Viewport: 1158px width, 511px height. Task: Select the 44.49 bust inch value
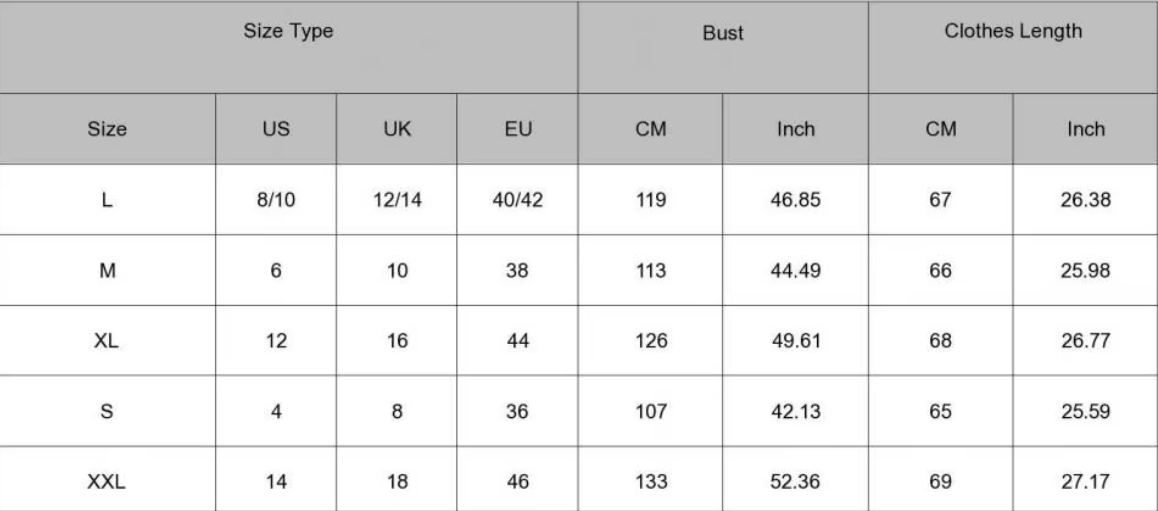[x=795, y=271]
